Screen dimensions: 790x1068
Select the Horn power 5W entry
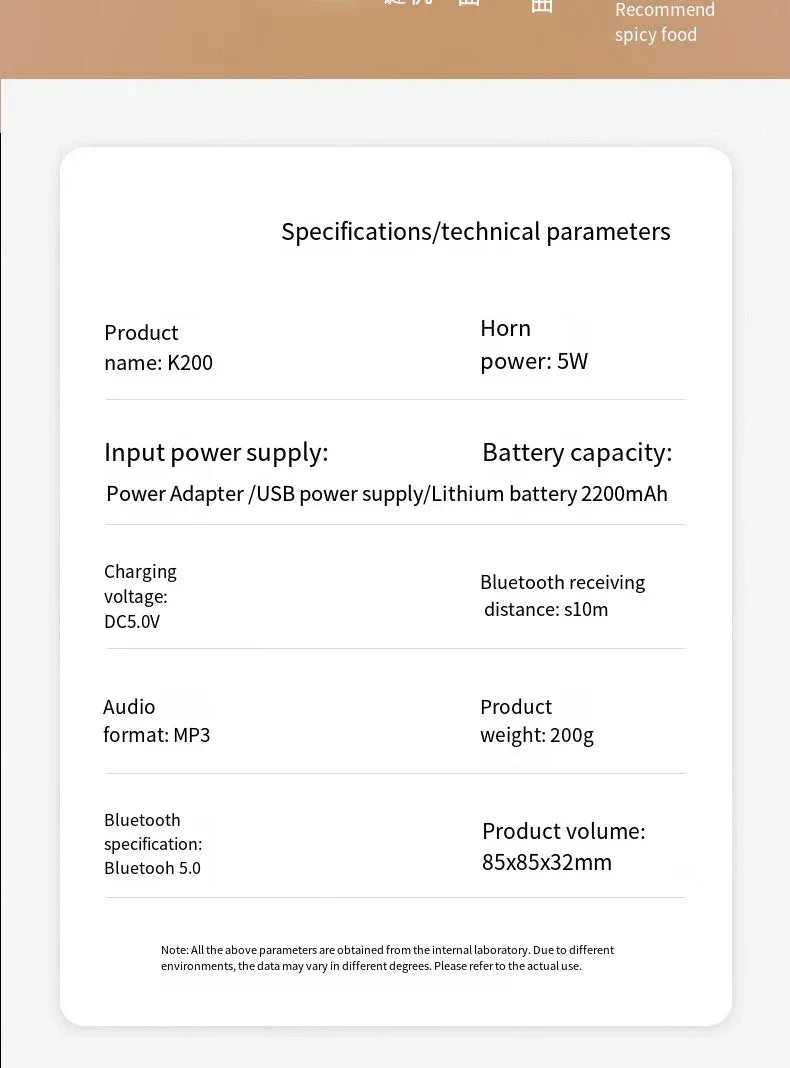tap(534, 345)
